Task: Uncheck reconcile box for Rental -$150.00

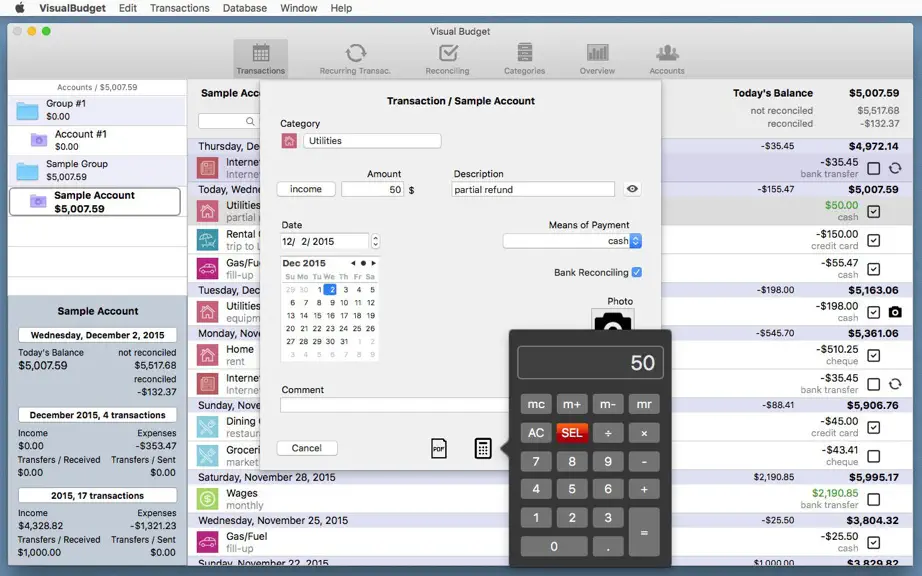Action: (874, 240)
